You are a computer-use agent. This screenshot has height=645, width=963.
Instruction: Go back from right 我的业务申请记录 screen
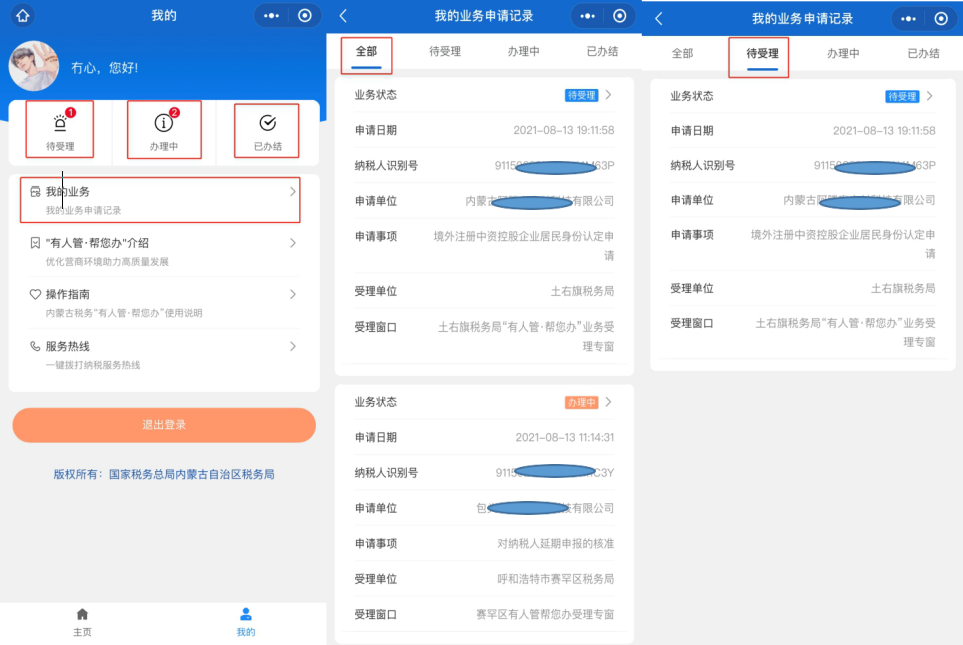pyautogui.click(x=659, y=18)
